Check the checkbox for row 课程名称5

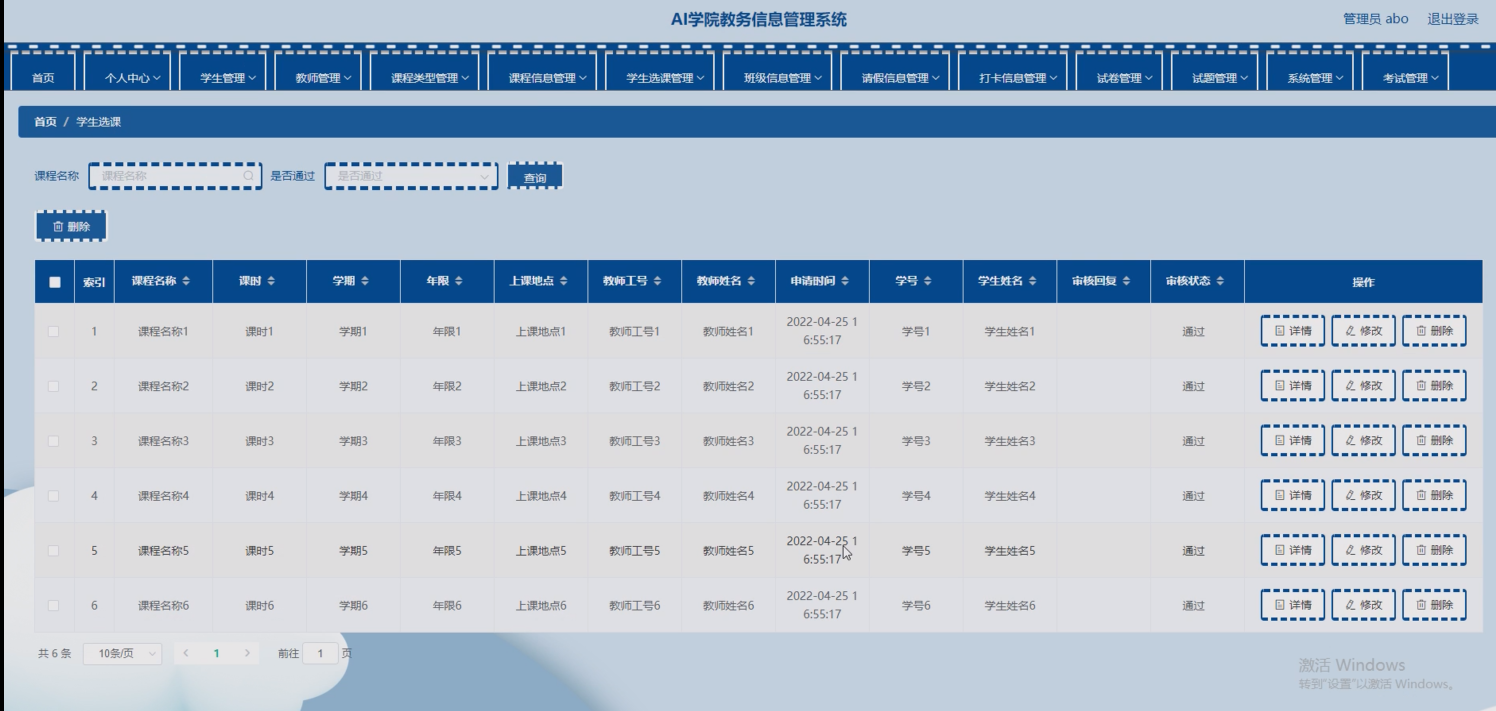point(54,551)
